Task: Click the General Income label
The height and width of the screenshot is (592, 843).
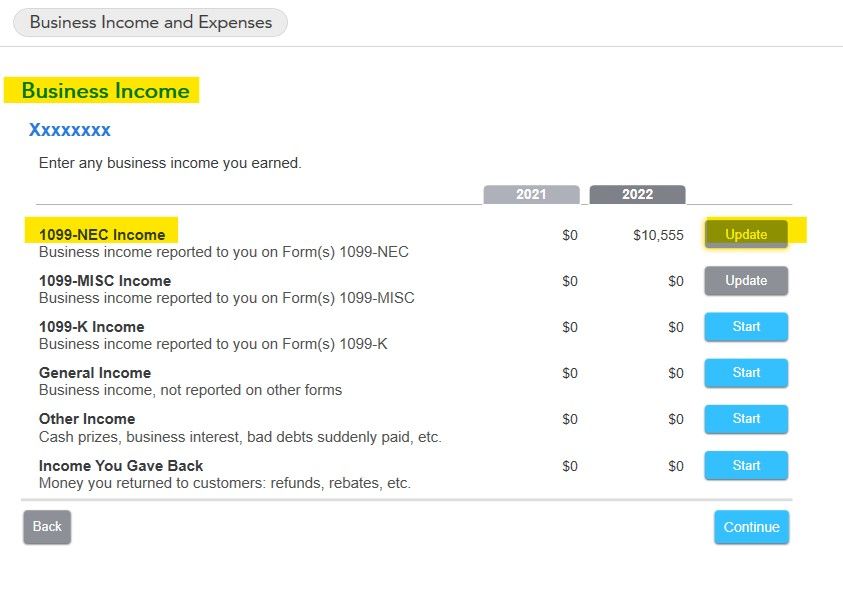Action: coord(95,373)
